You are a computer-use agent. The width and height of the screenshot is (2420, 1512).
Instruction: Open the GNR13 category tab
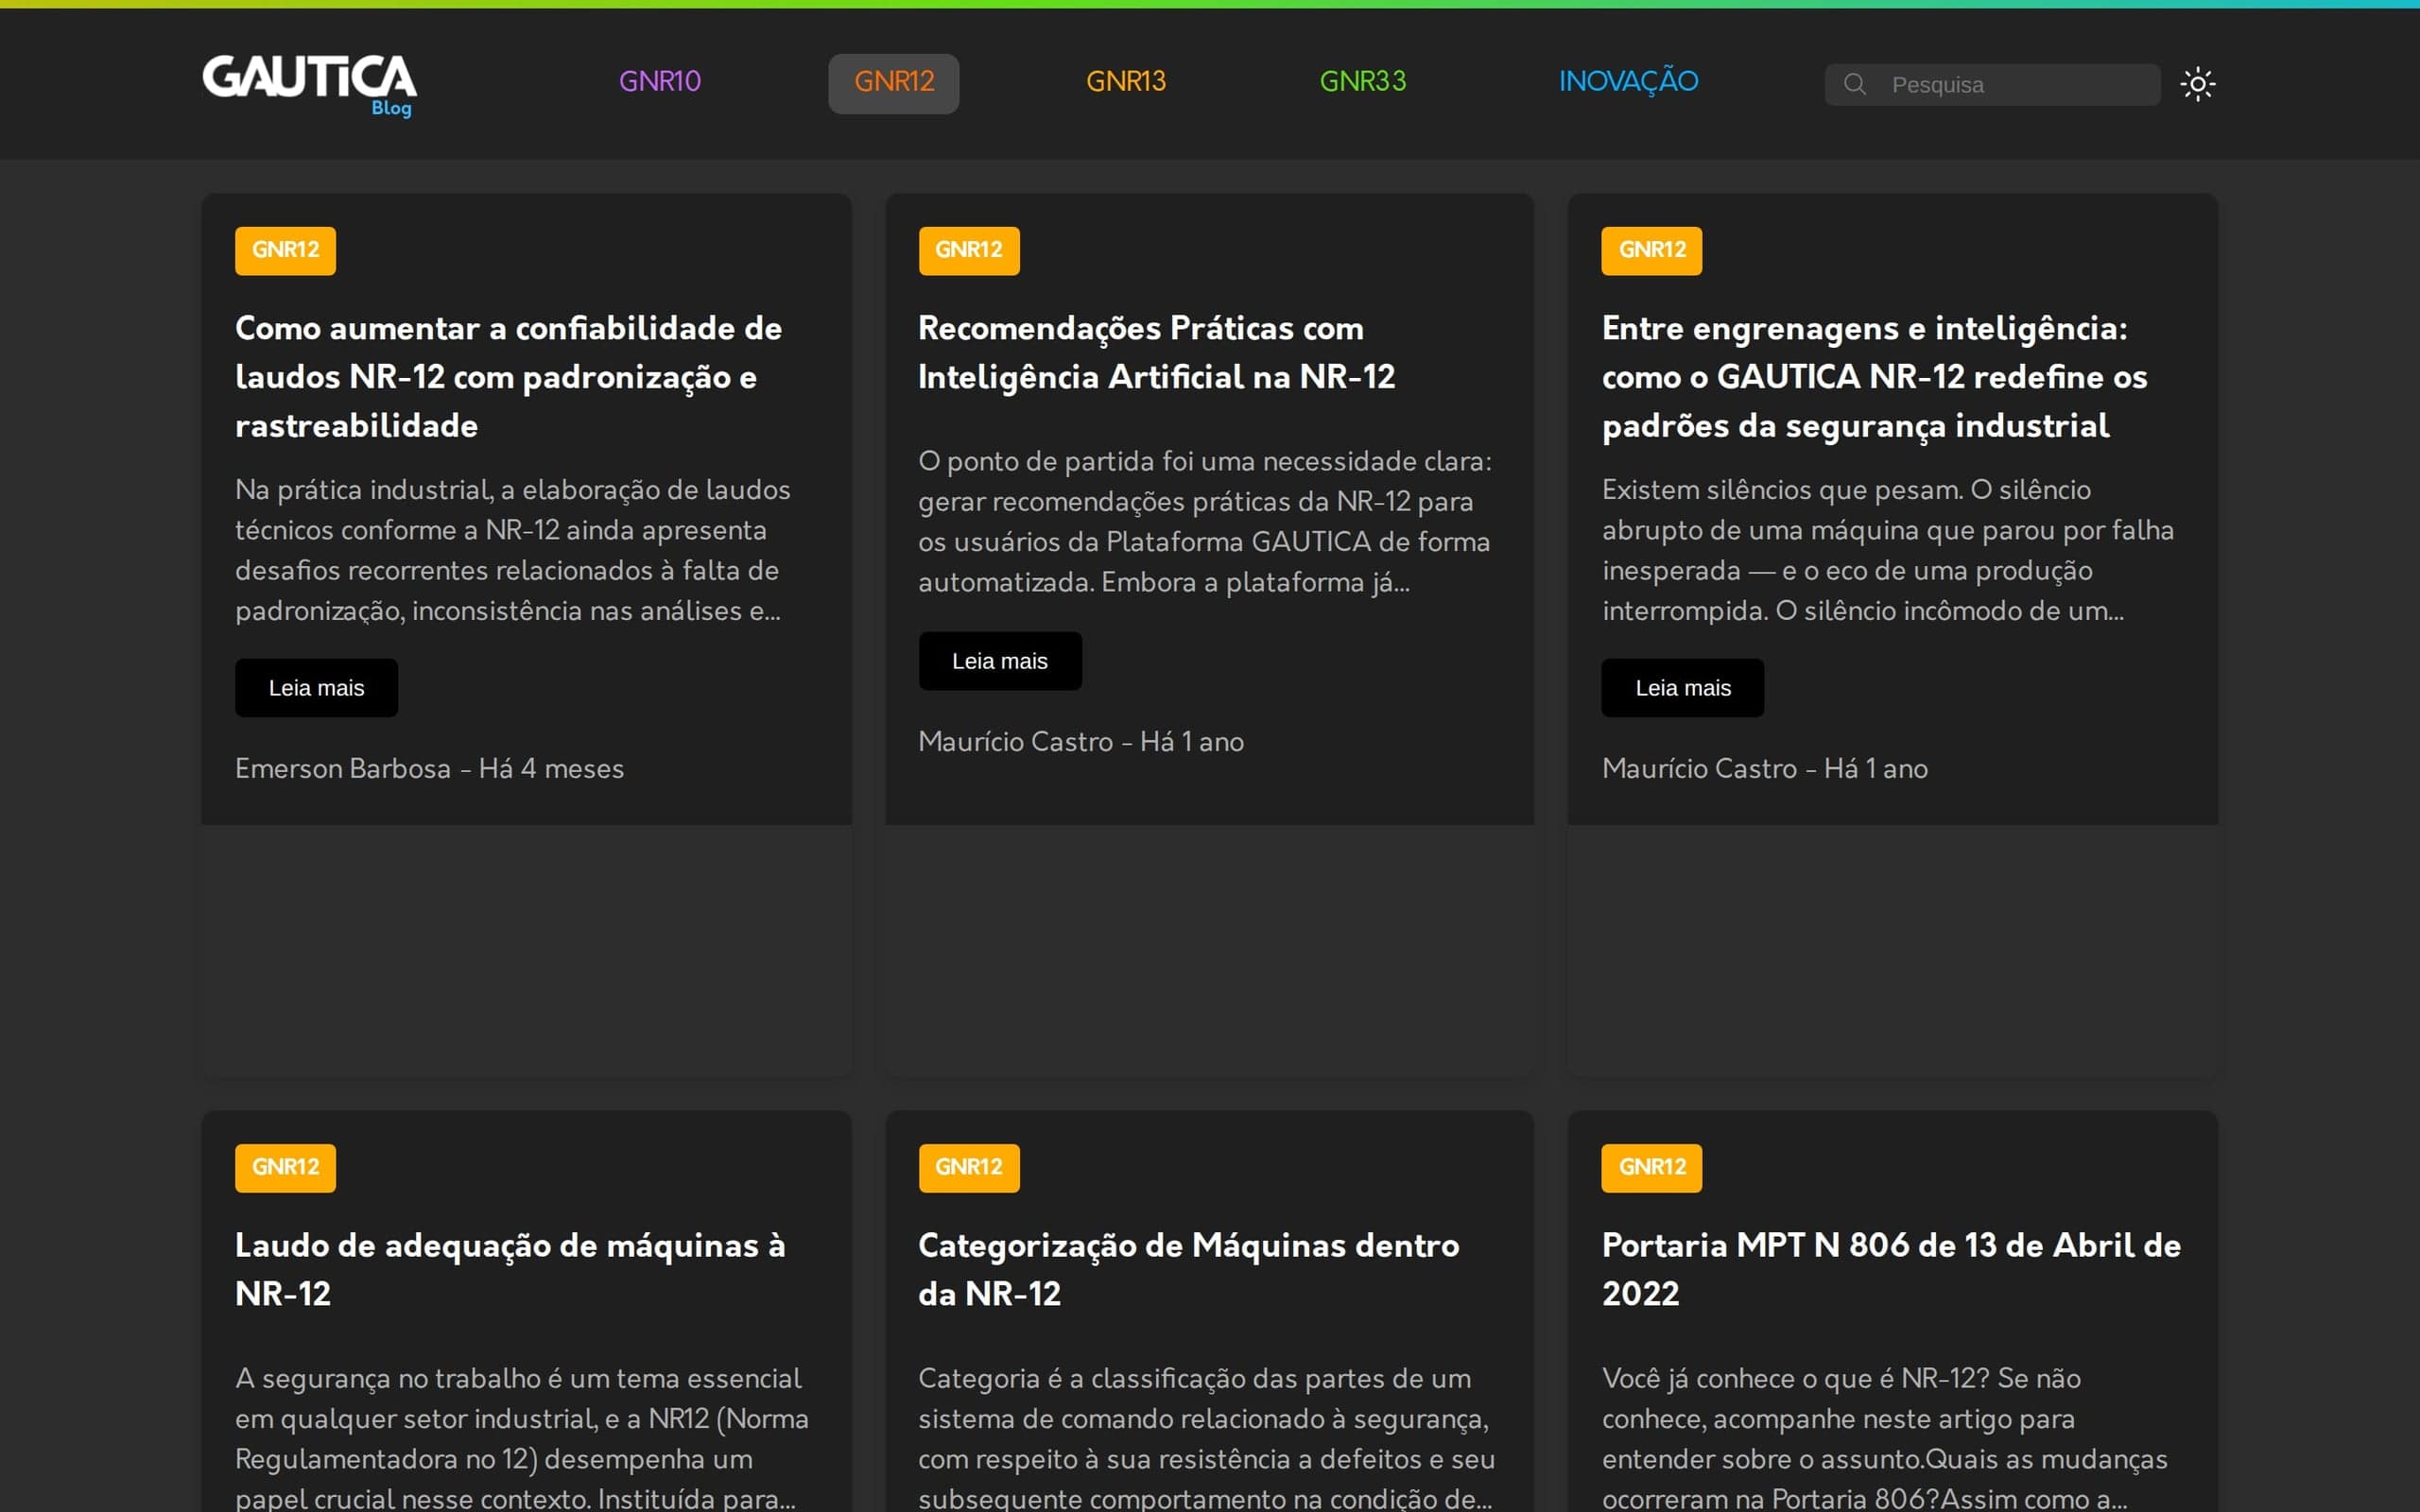tap(1126, 82)
